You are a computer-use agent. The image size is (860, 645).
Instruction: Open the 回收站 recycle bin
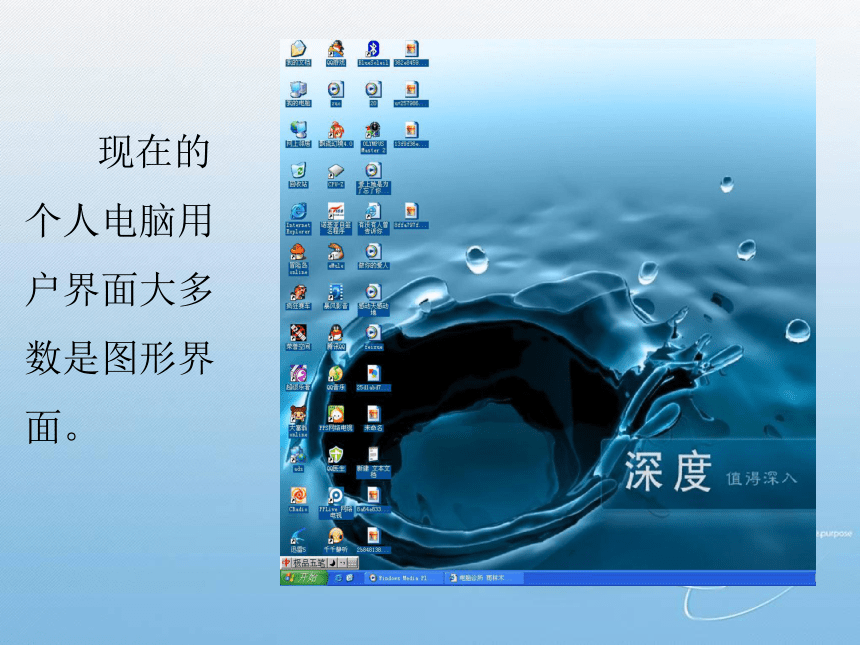tap(298, 175)
